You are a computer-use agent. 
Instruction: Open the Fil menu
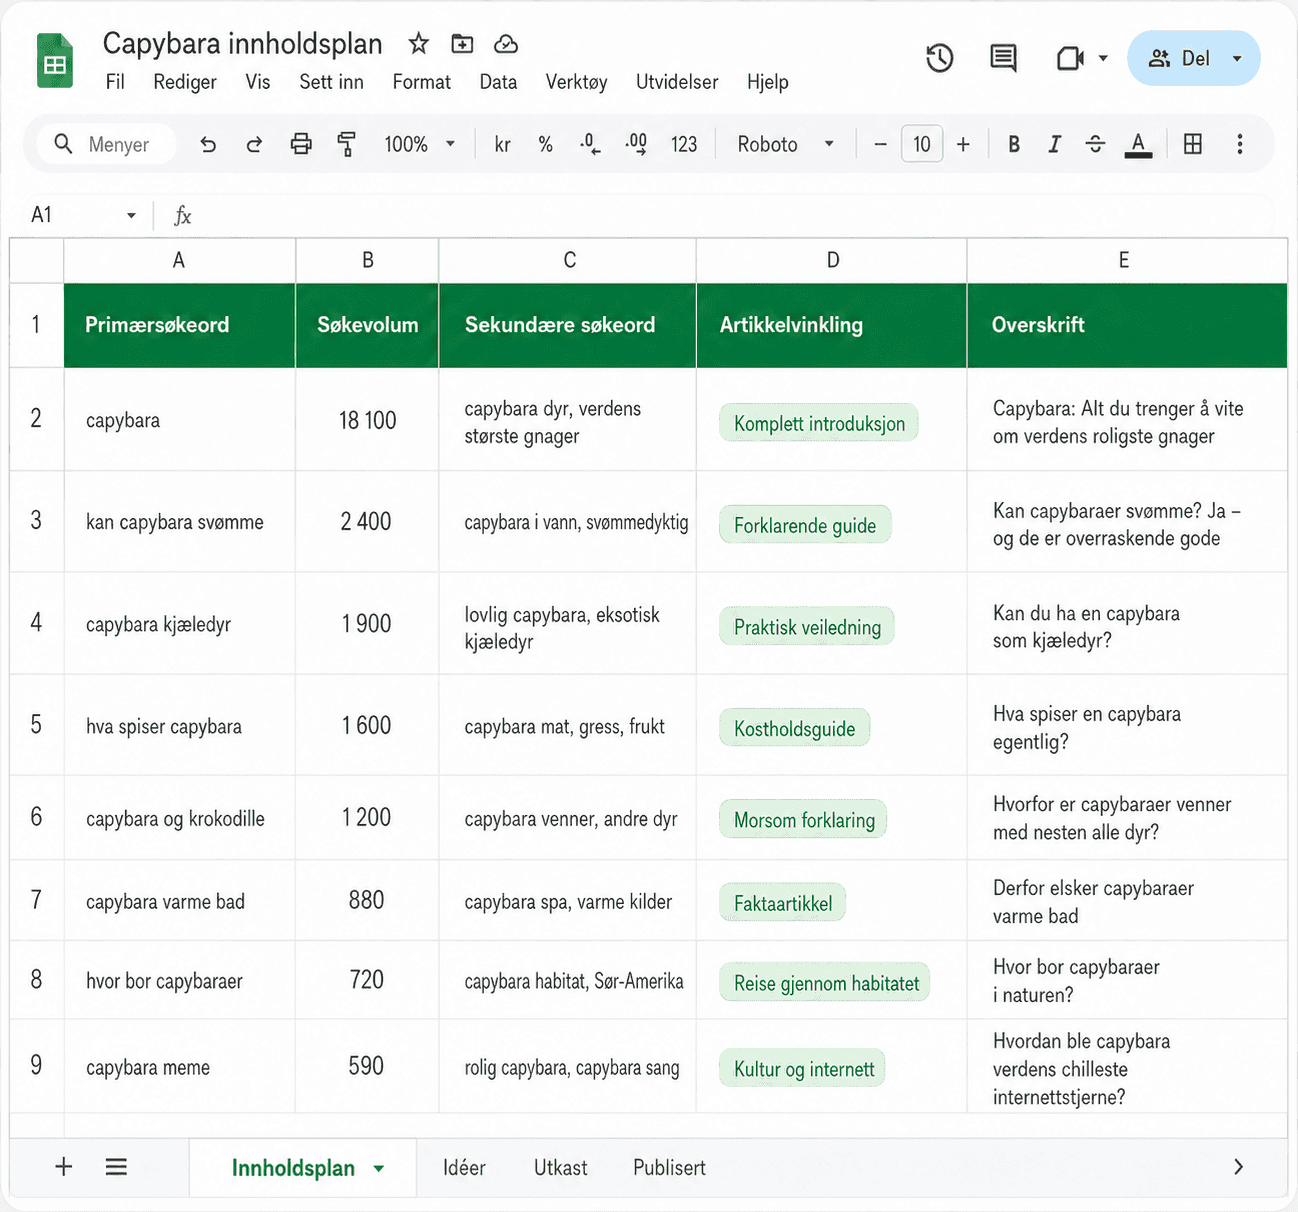[115, 82]
